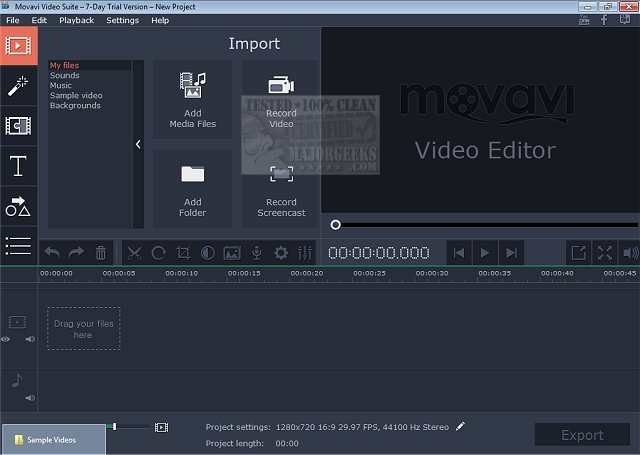Screen dimensions: 640x455
Task: Click the timecode display field
Action: (x=379, y=253)
